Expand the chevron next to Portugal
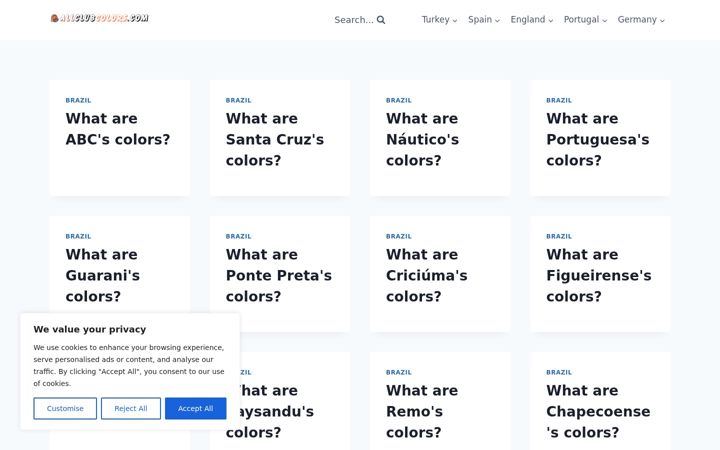This screenshot has width=720, height=450. pos(604,20)
